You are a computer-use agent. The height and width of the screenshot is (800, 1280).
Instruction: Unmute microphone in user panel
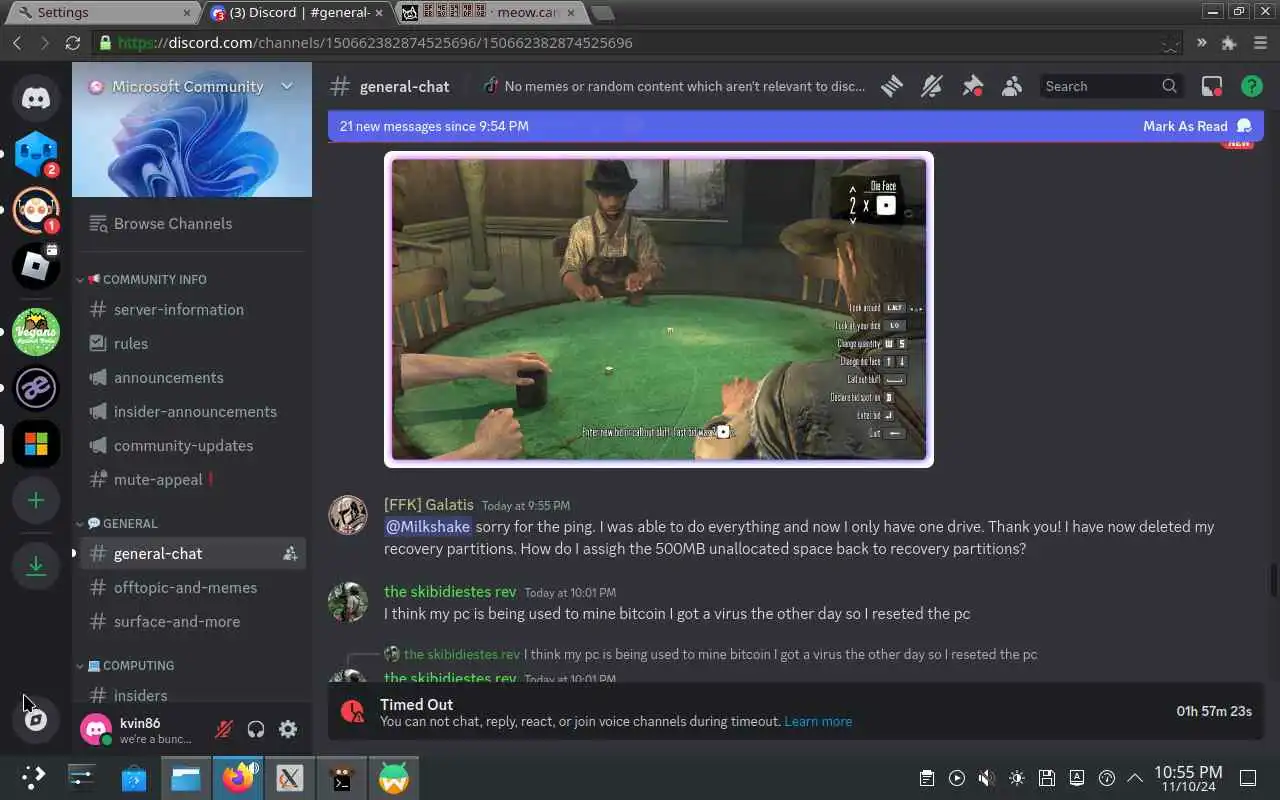pyautogui.click(x=224, y=729)
